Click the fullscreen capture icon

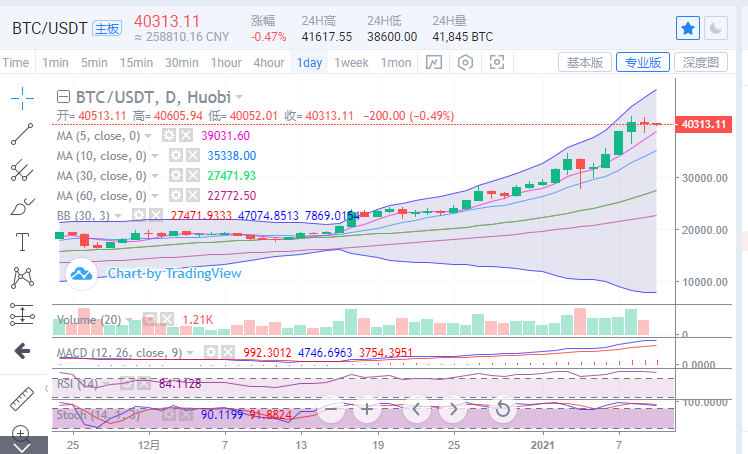pos(497,62)
